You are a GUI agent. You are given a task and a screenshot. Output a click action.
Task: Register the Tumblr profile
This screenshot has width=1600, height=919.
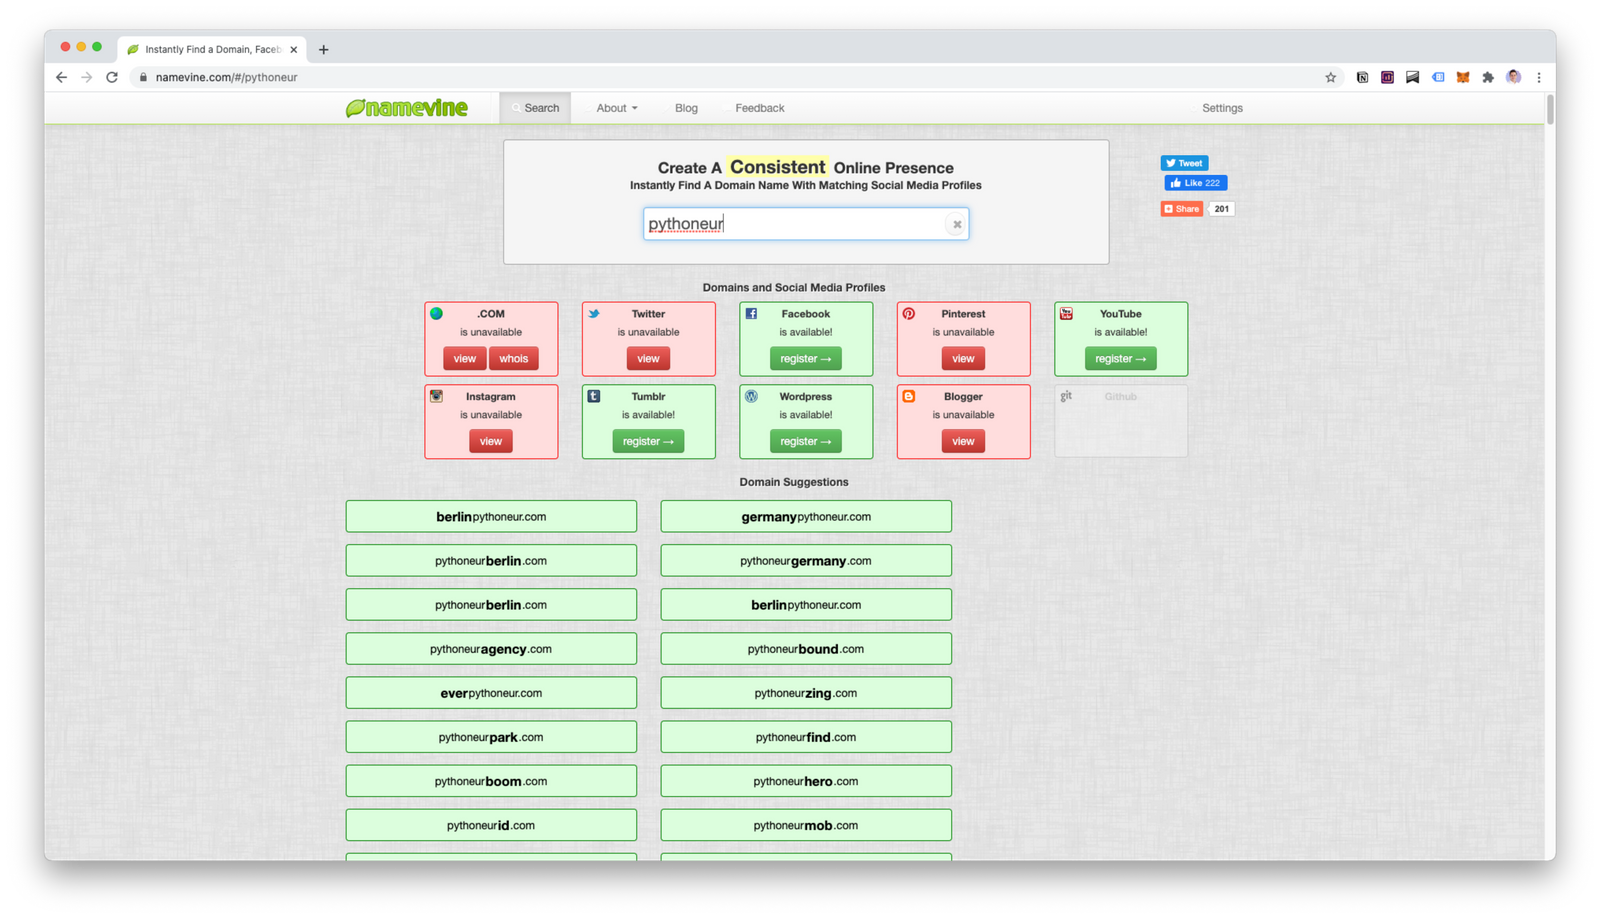click(x=648, y=441)
